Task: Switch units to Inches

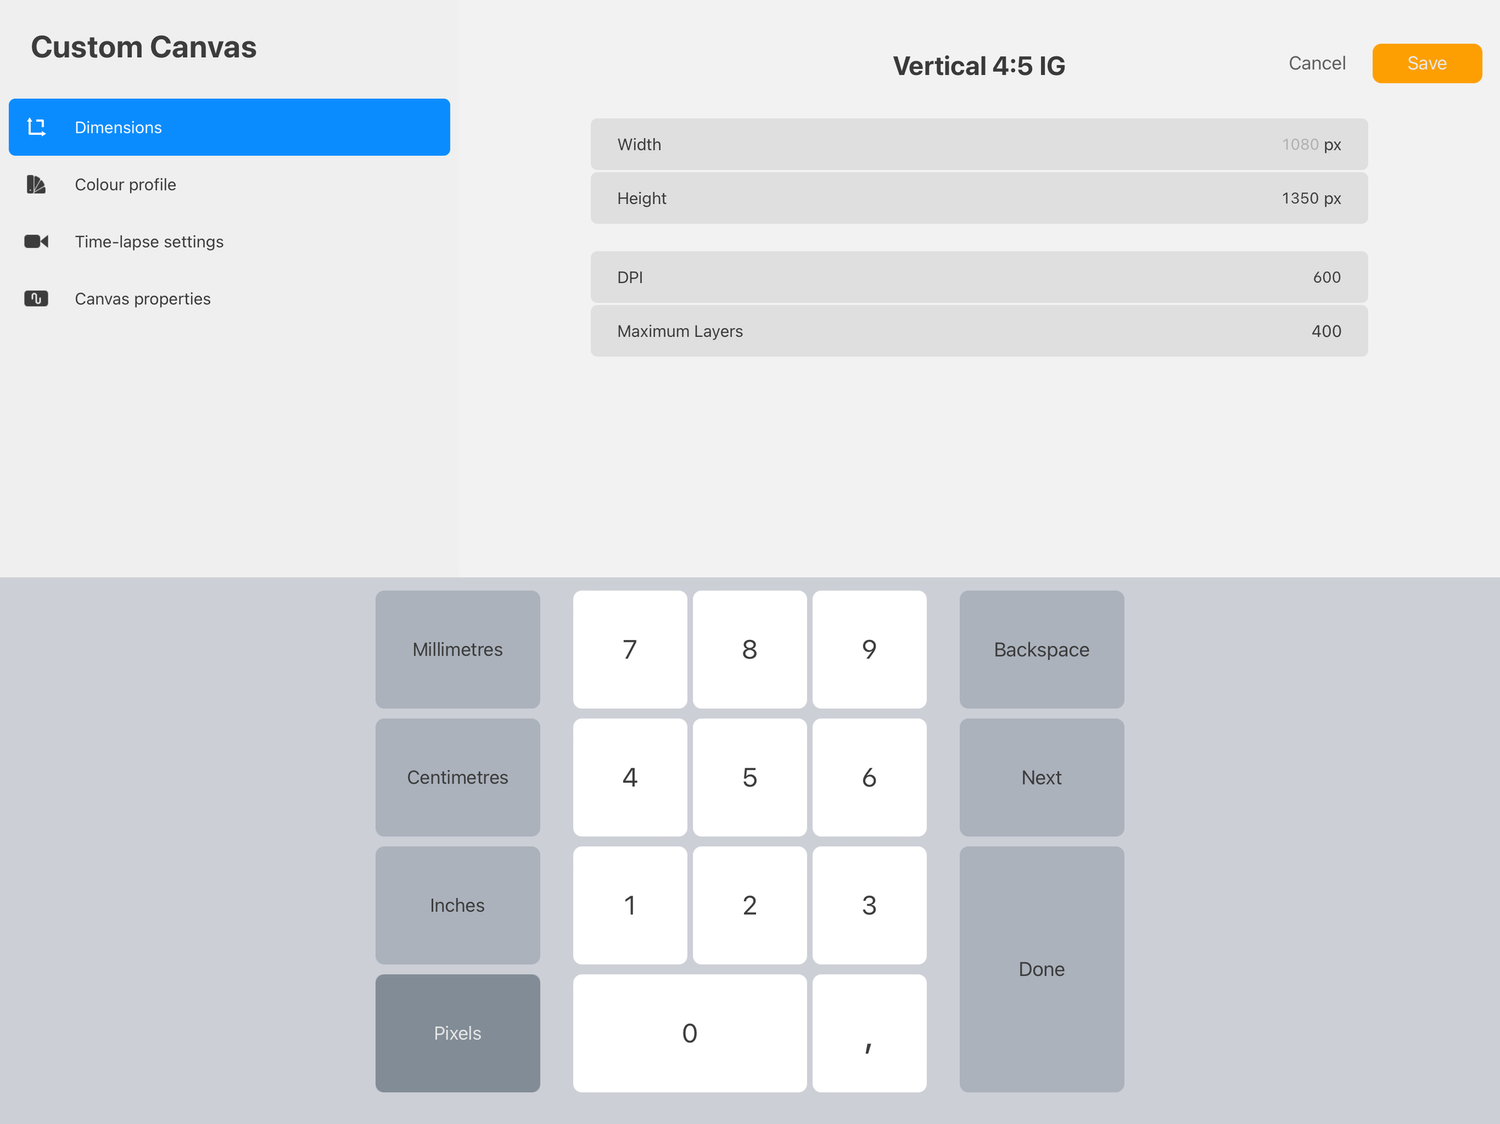Action: [x=457, y=905]
